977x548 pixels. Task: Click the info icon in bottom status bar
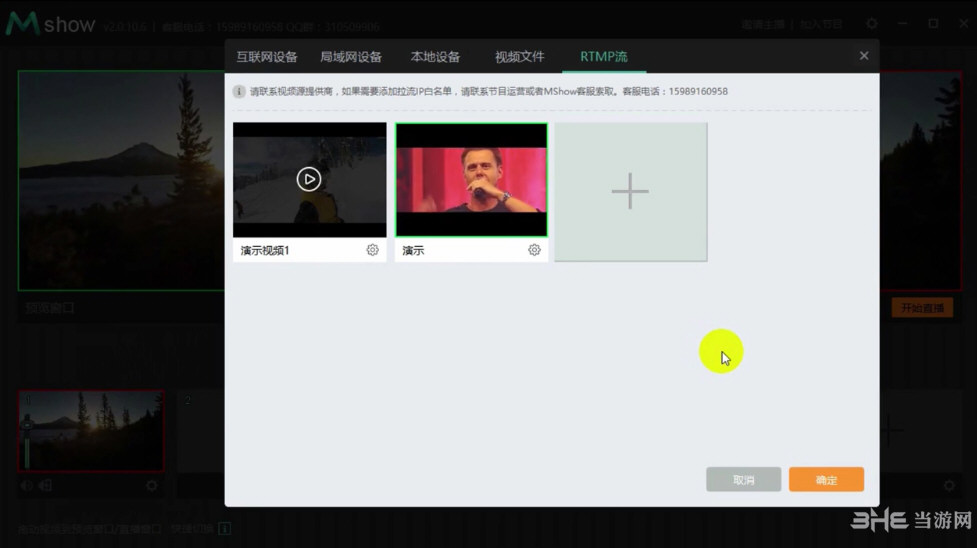(225, 529)
